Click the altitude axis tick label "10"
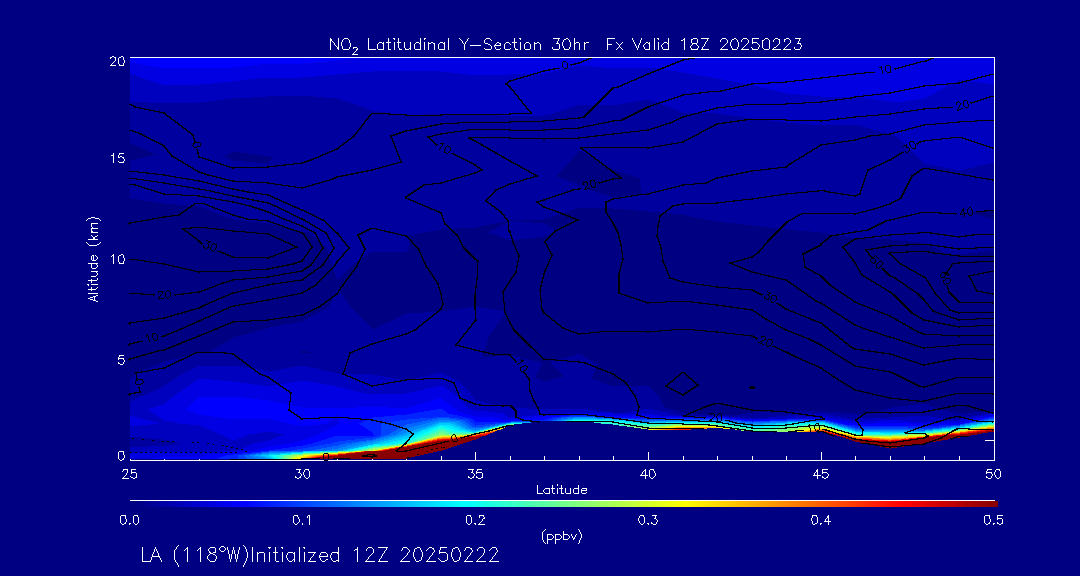1080x576 pixels. click(x=117, y=259)
